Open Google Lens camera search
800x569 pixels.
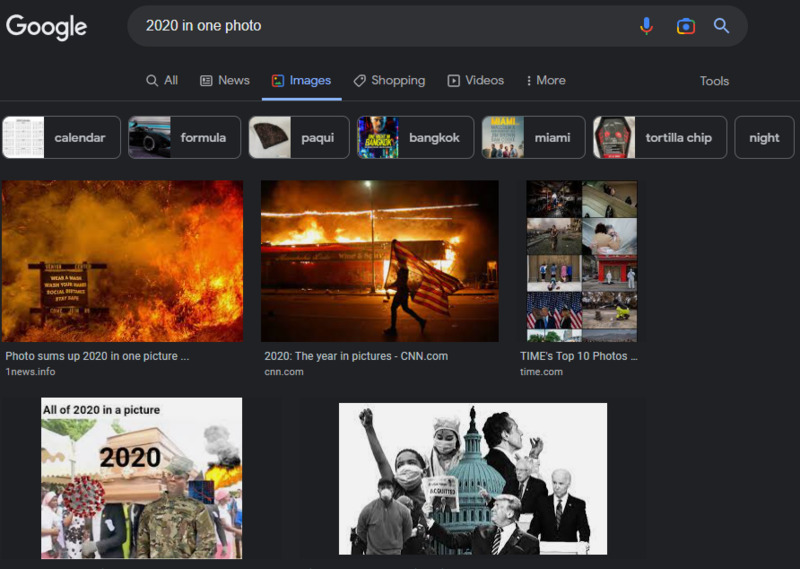click(685, 26)
